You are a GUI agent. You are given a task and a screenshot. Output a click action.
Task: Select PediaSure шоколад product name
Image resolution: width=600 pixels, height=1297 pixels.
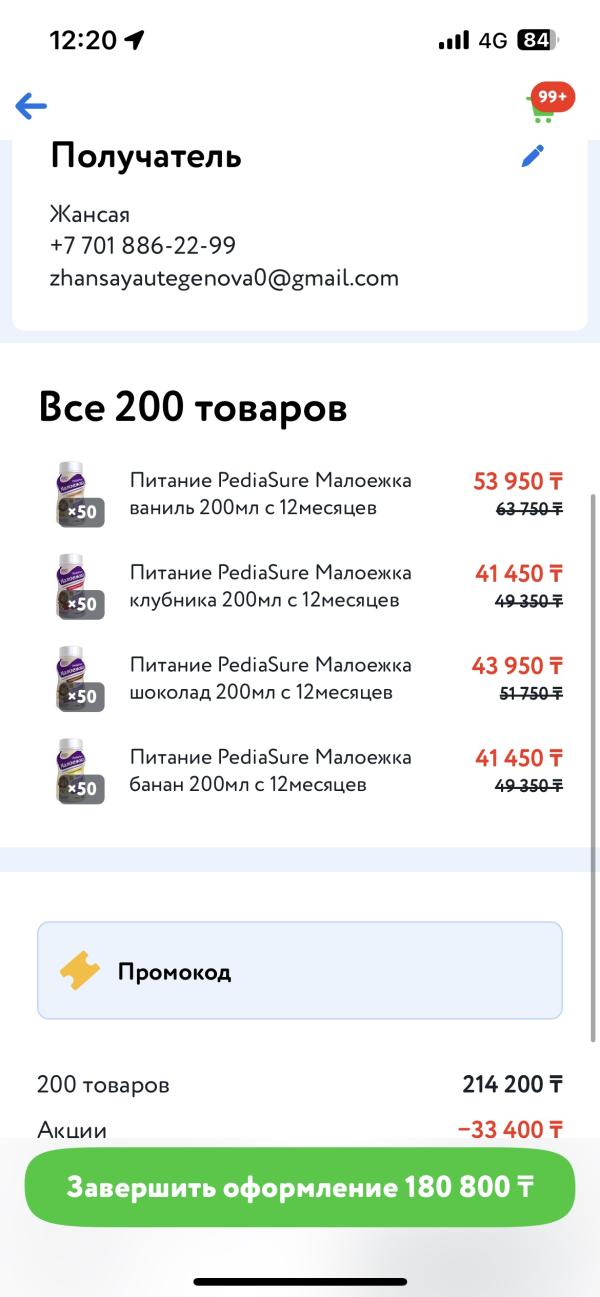pyautogui.click(x=270, y=678)
